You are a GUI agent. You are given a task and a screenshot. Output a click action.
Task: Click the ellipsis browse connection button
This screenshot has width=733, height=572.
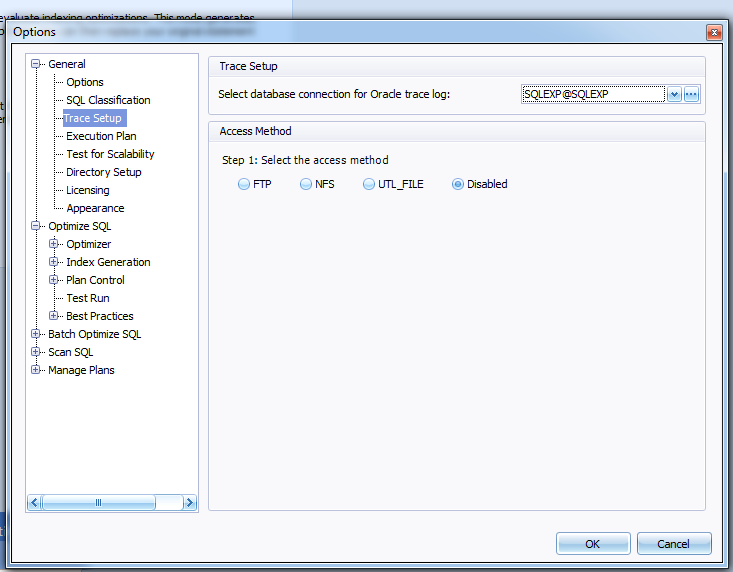coord(691,94)
